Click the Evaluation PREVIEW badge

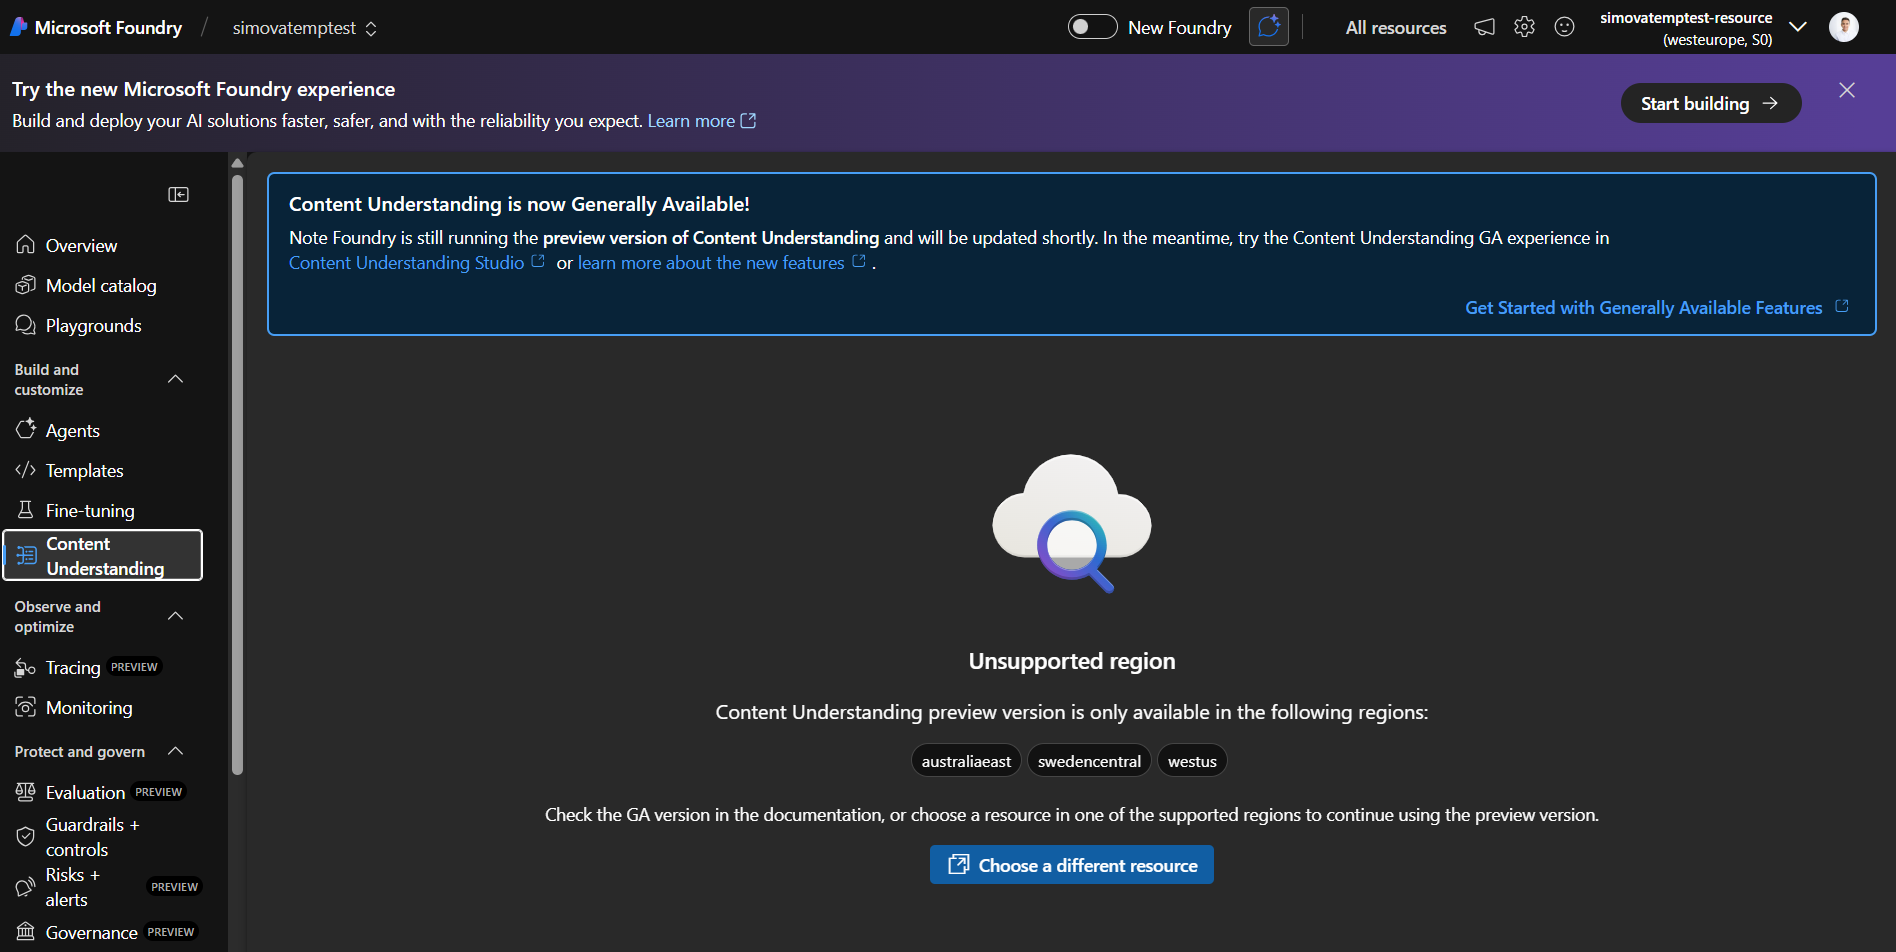[159, 792]
